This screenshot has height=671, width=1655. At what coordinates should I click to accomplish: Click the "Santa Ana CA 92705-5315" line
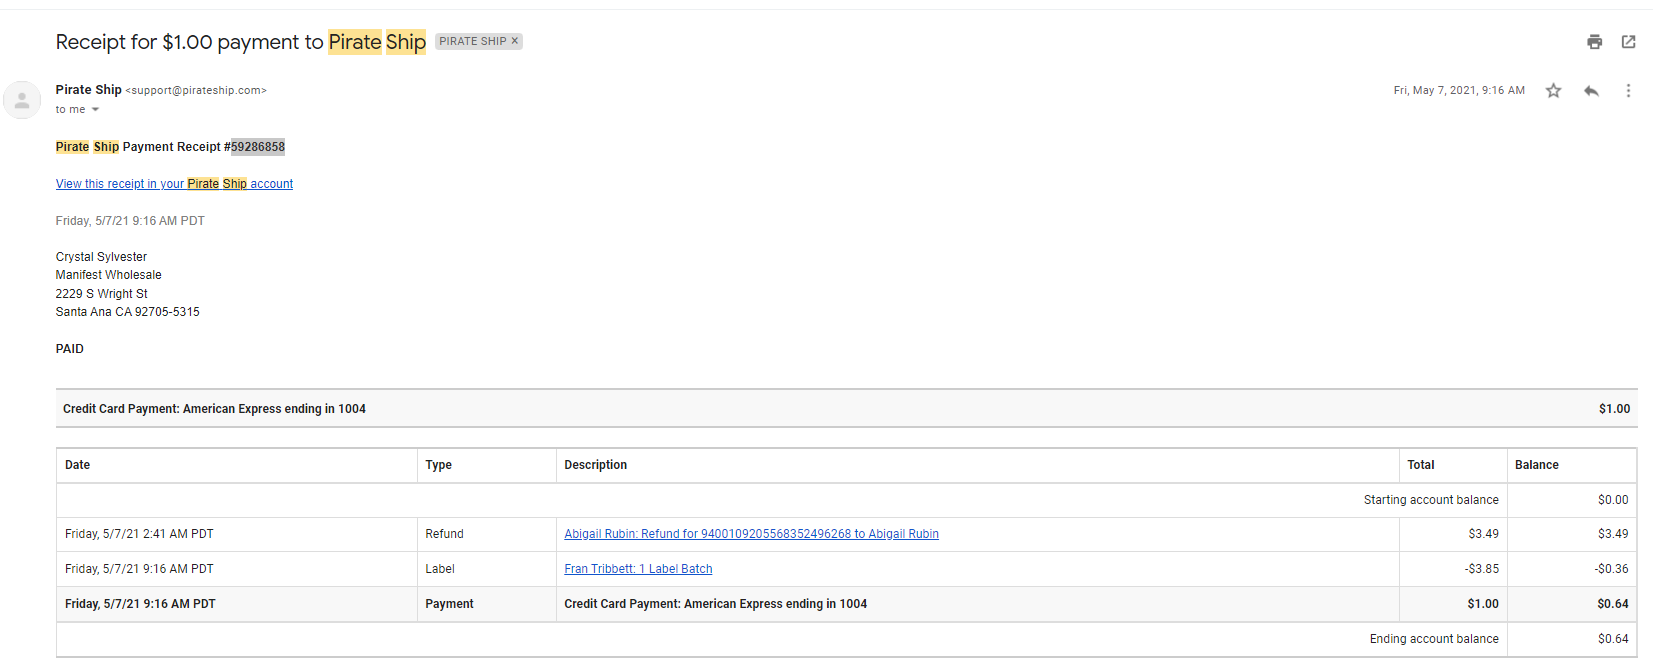click(x=127, y=312)
